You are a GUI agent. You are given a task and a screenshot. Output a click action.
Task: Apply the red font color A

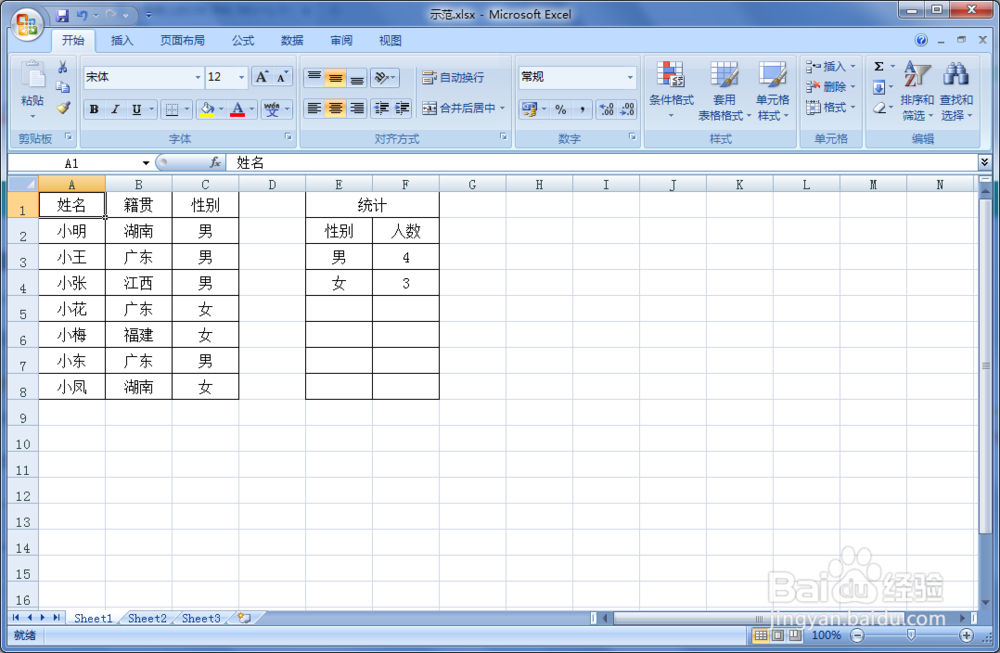[x=237, y=109]
